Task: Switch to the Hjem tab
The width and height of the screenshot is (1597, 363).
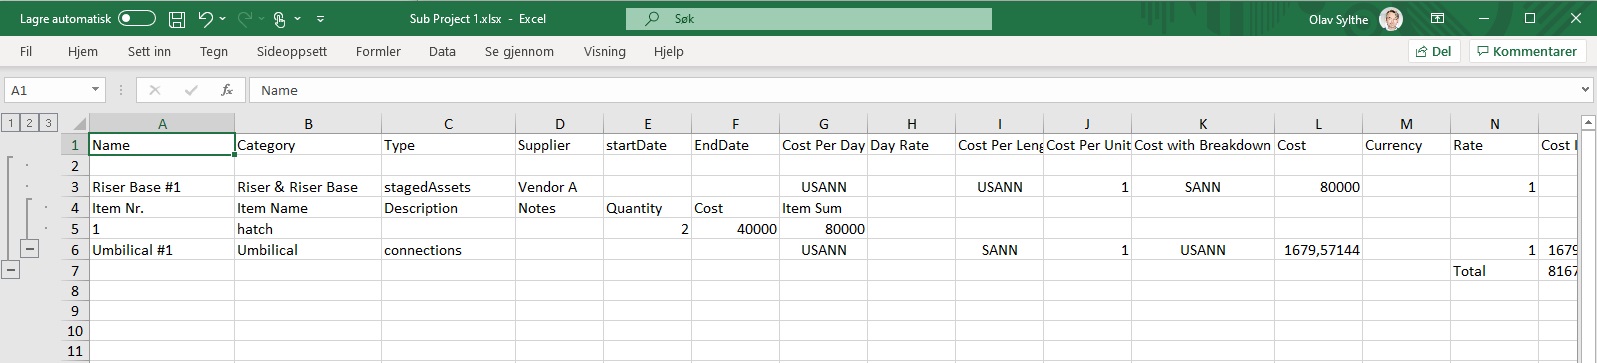Action: click(83, 51)
